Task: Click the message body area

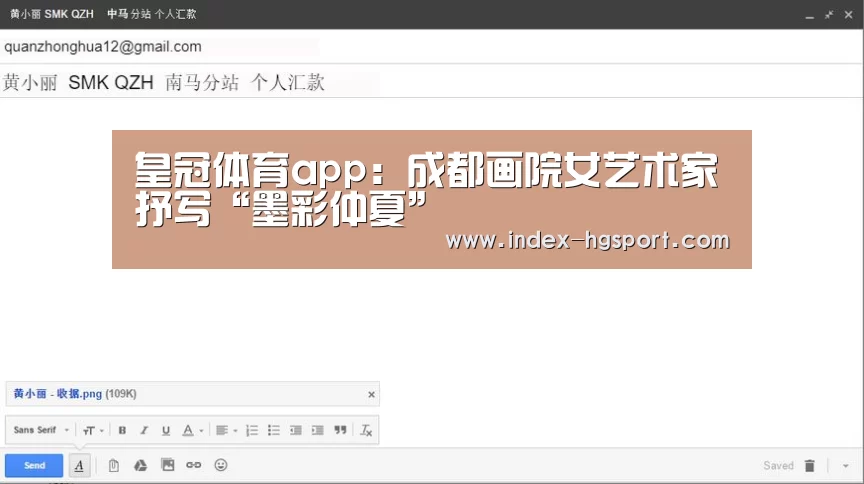Action: (x=432, y=237)
